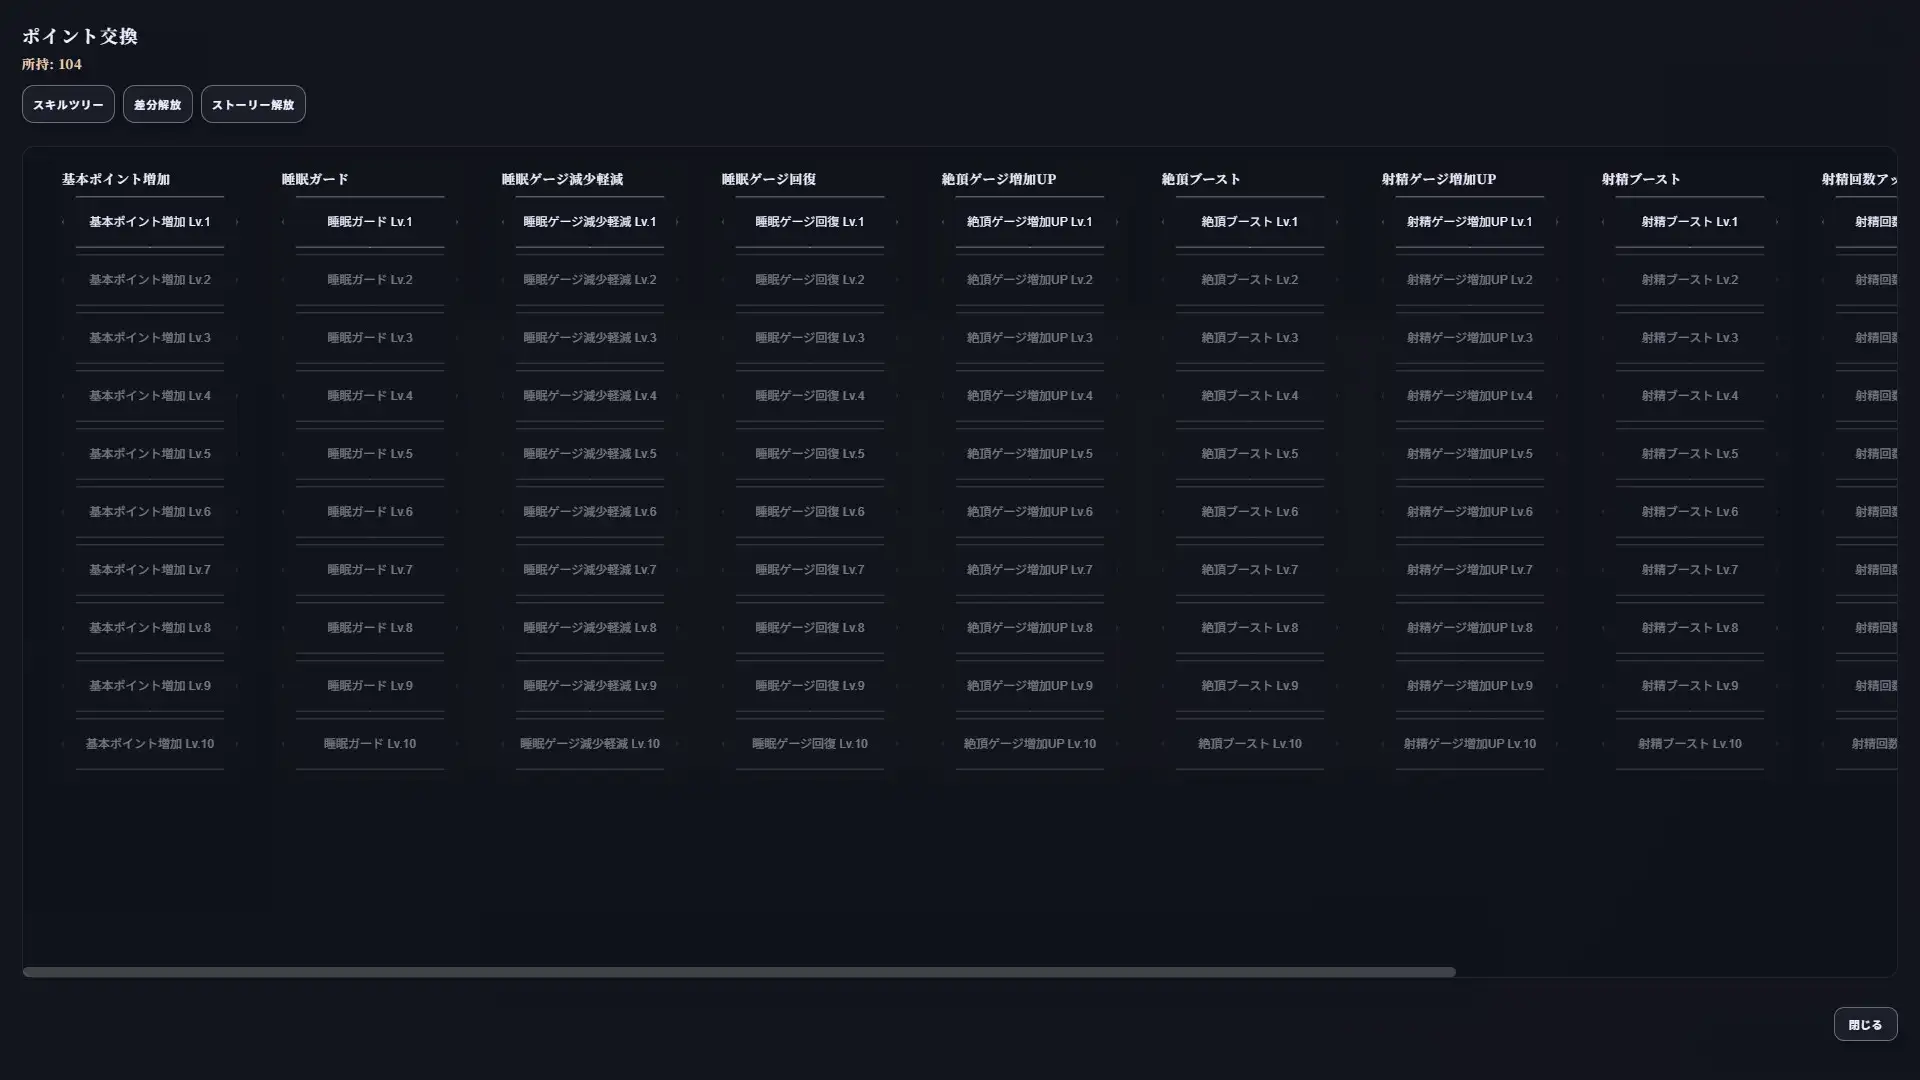Click 睡眠ガード Lv.5 skill node

(370, 454)
